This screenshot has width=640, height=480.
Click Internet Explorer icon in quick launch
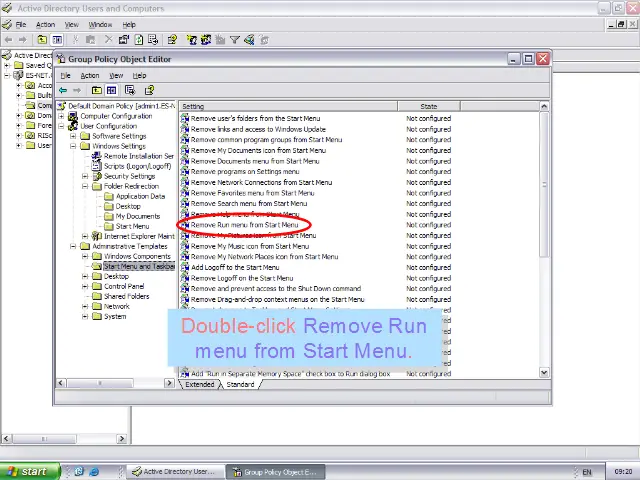94,471
